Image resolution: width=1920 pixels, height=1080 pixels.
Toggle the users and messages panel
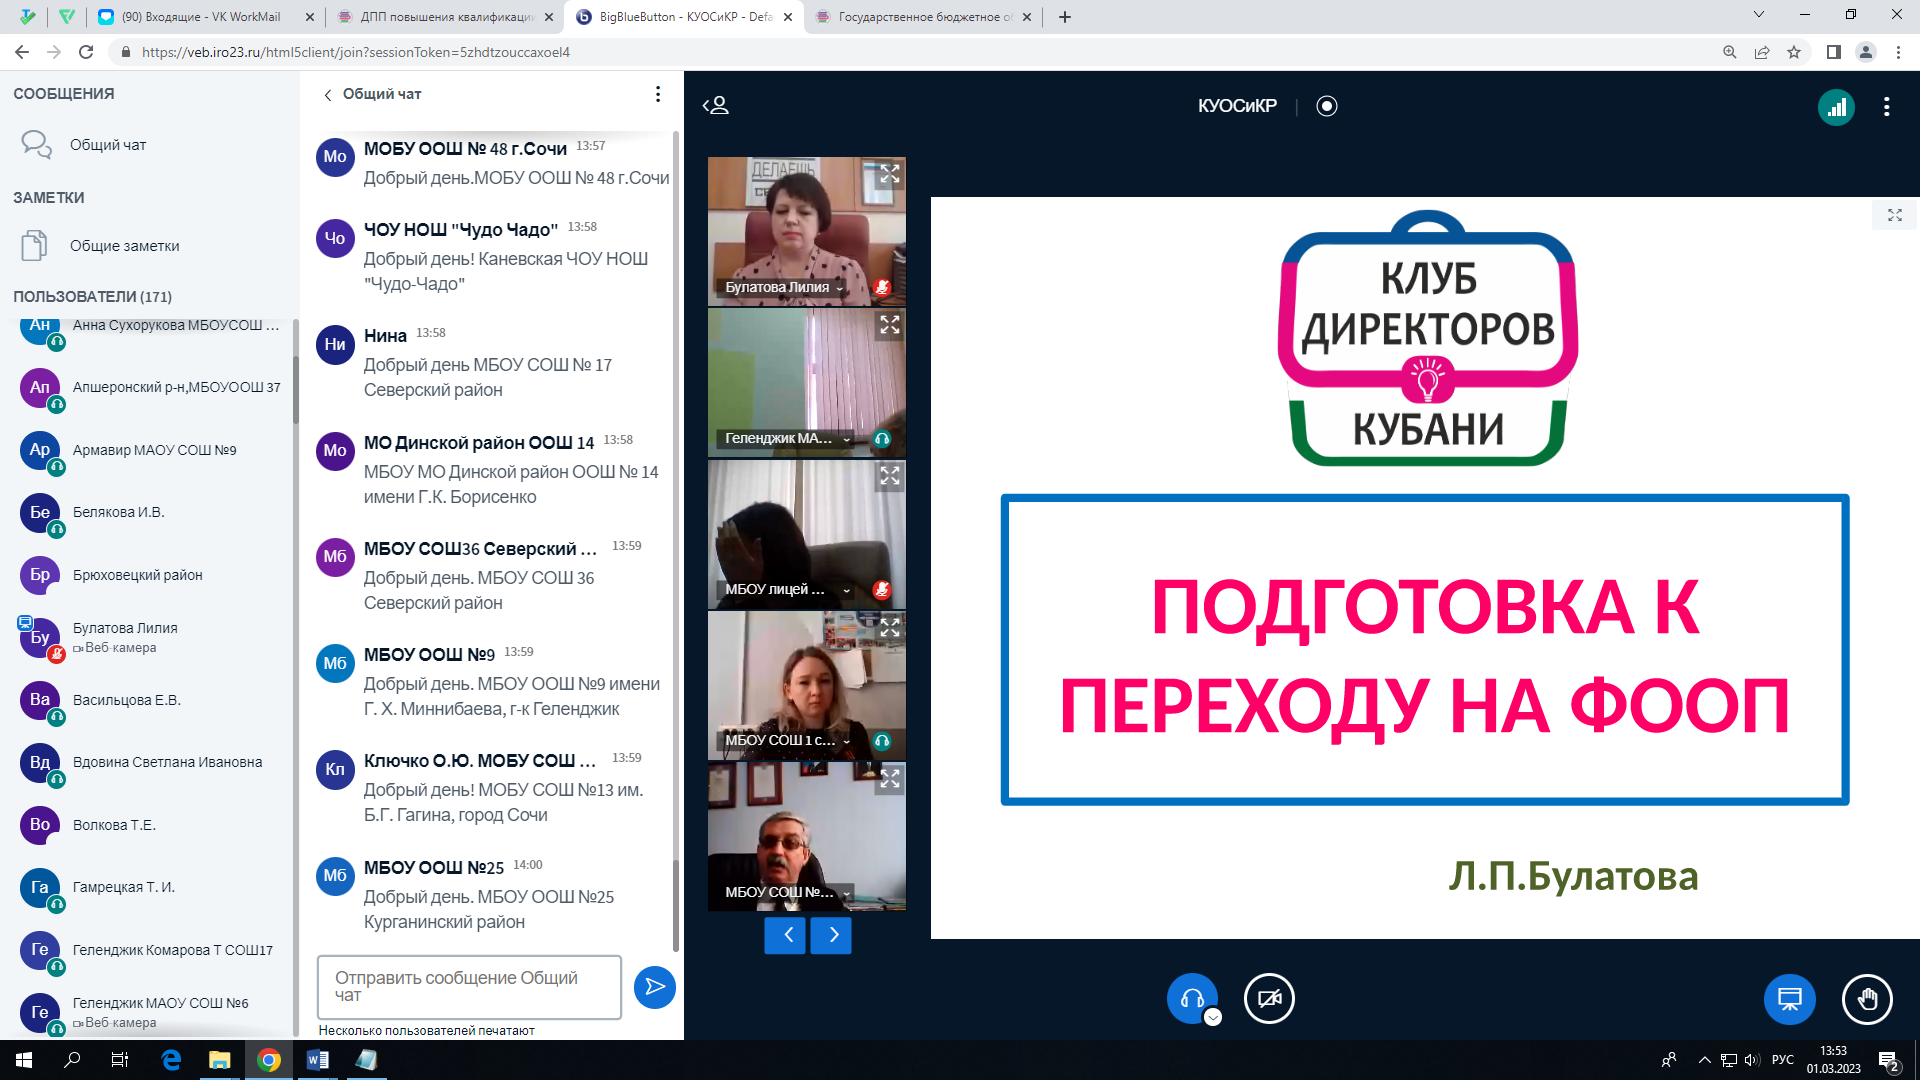pyautogui.click(x=716, y=106)
